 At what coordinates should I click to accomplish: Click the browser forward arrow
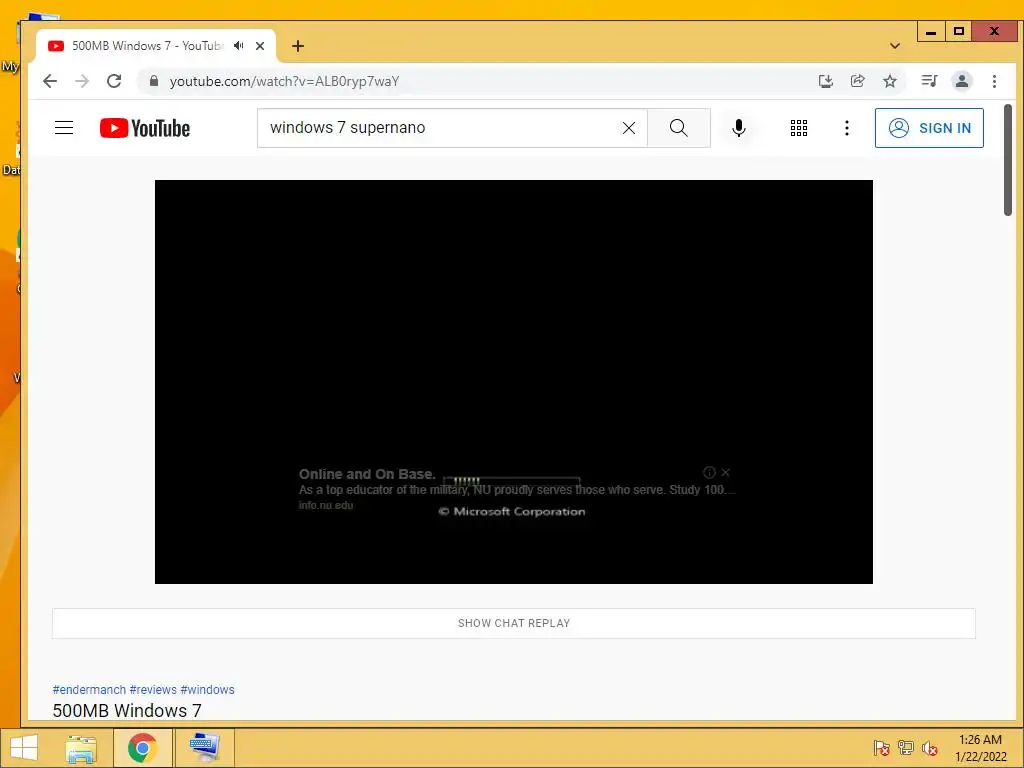pos(82,81)
